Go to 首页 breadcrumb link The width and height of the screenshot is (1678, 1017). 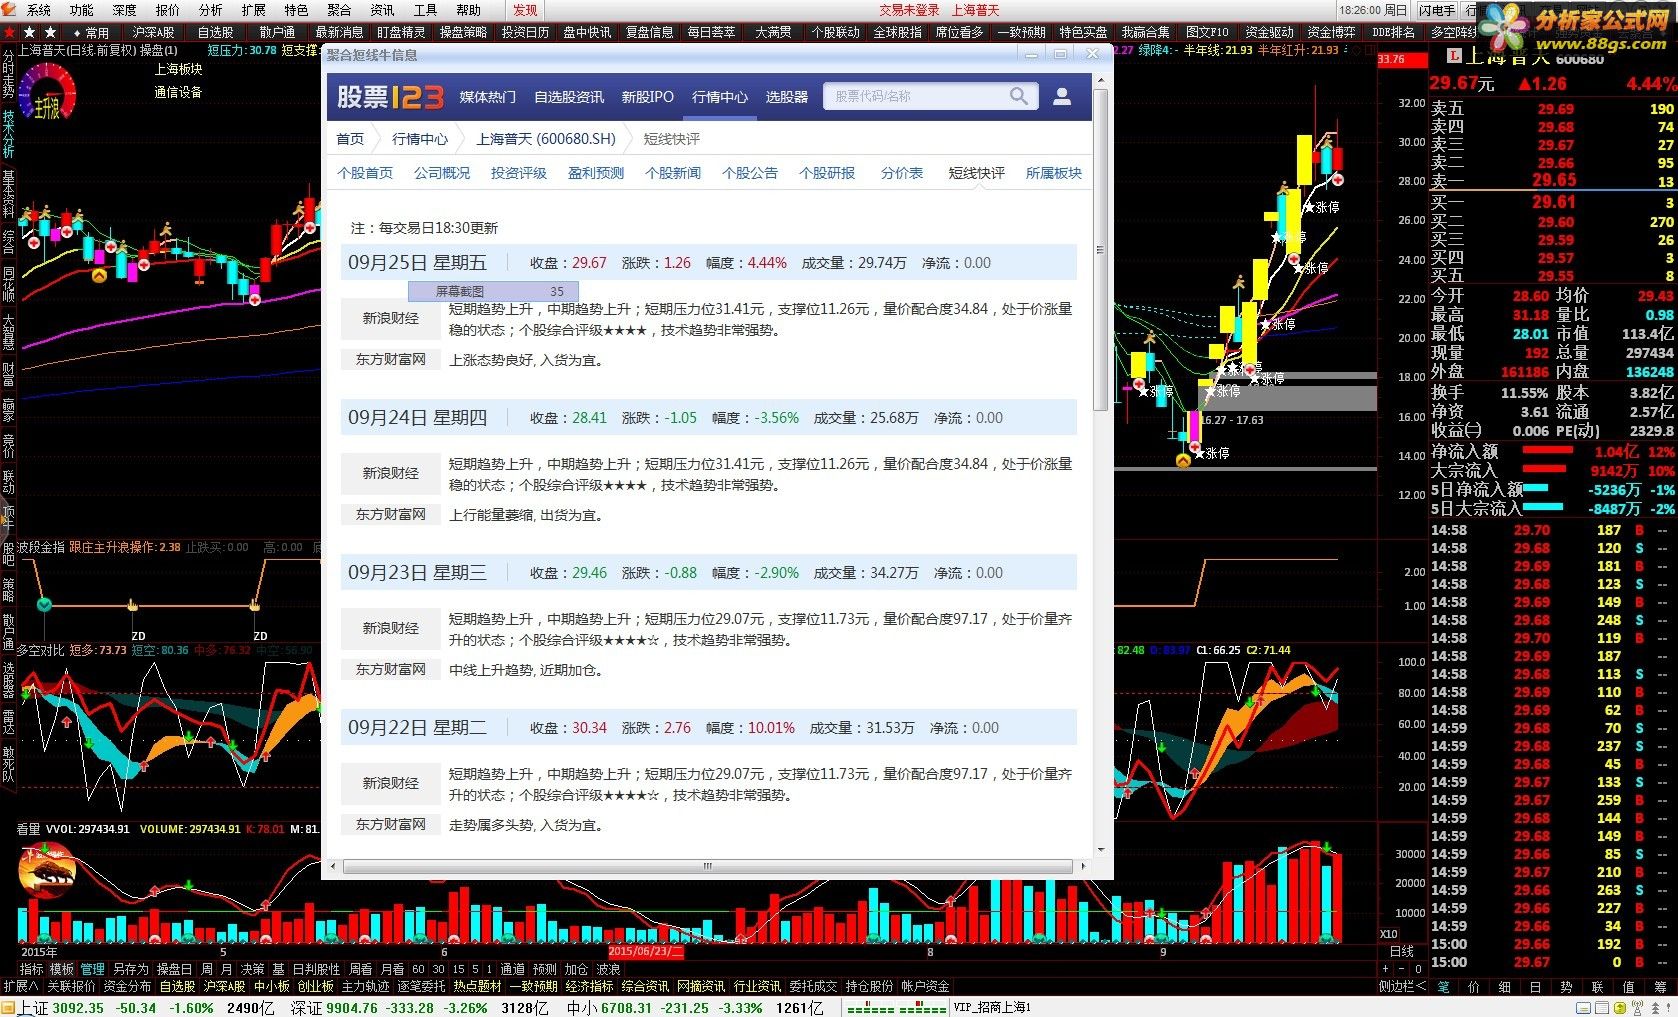point(350,139)
